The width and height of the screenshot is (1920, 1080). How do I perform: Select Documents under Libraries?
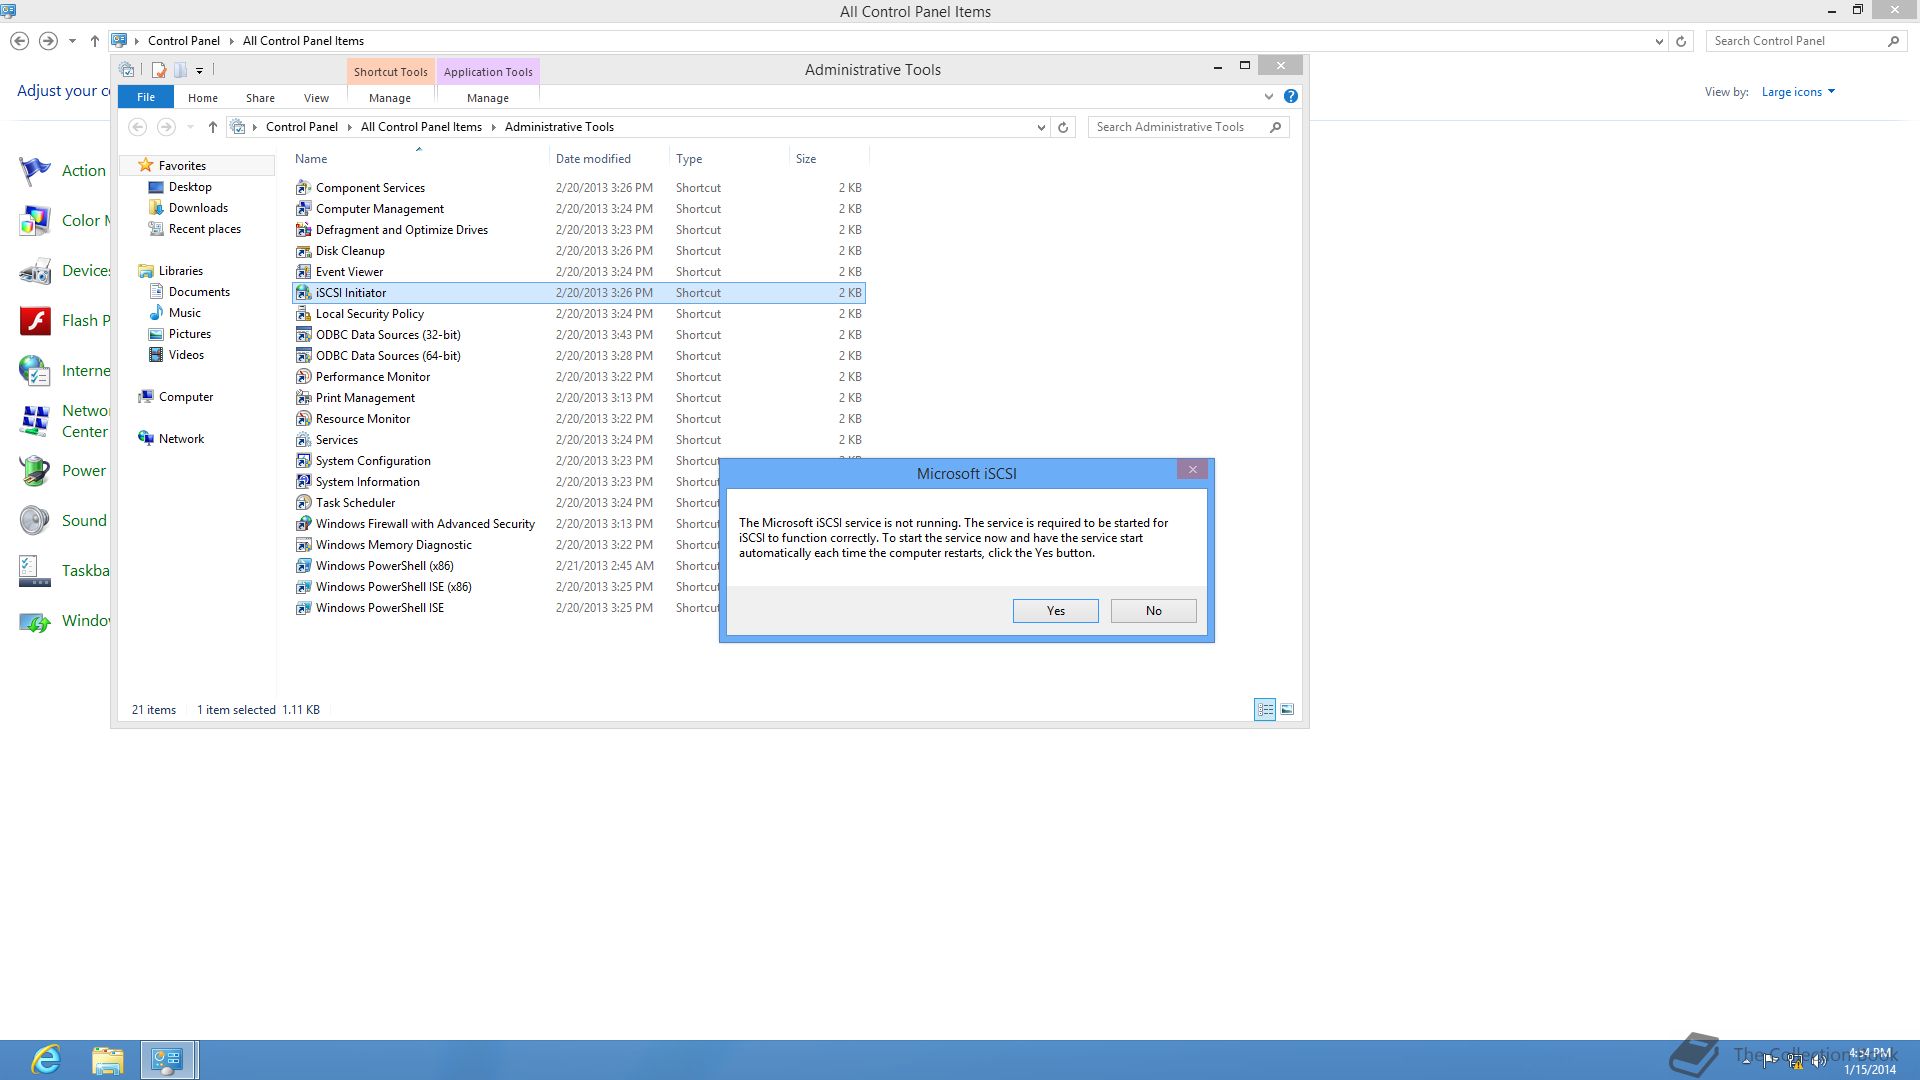coord(199,292)
